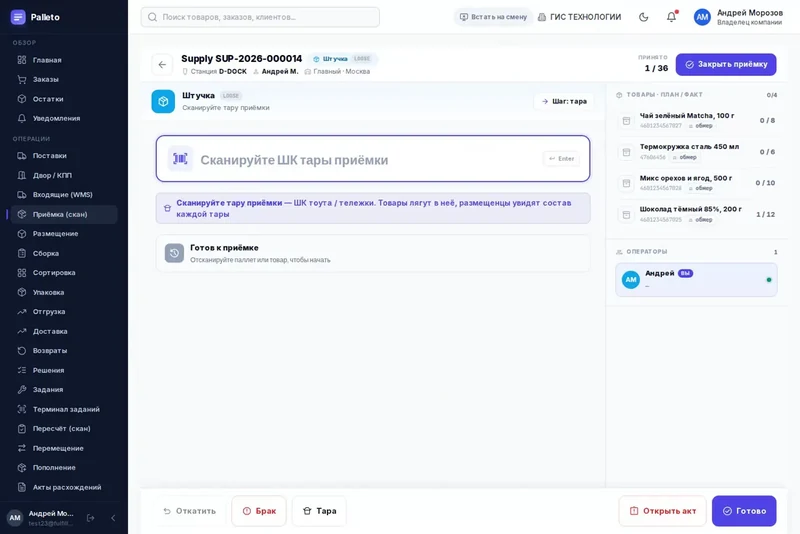Focus the Сканируйте ШК тары приёмки field

pyautogui.click(x=373, y=159)
